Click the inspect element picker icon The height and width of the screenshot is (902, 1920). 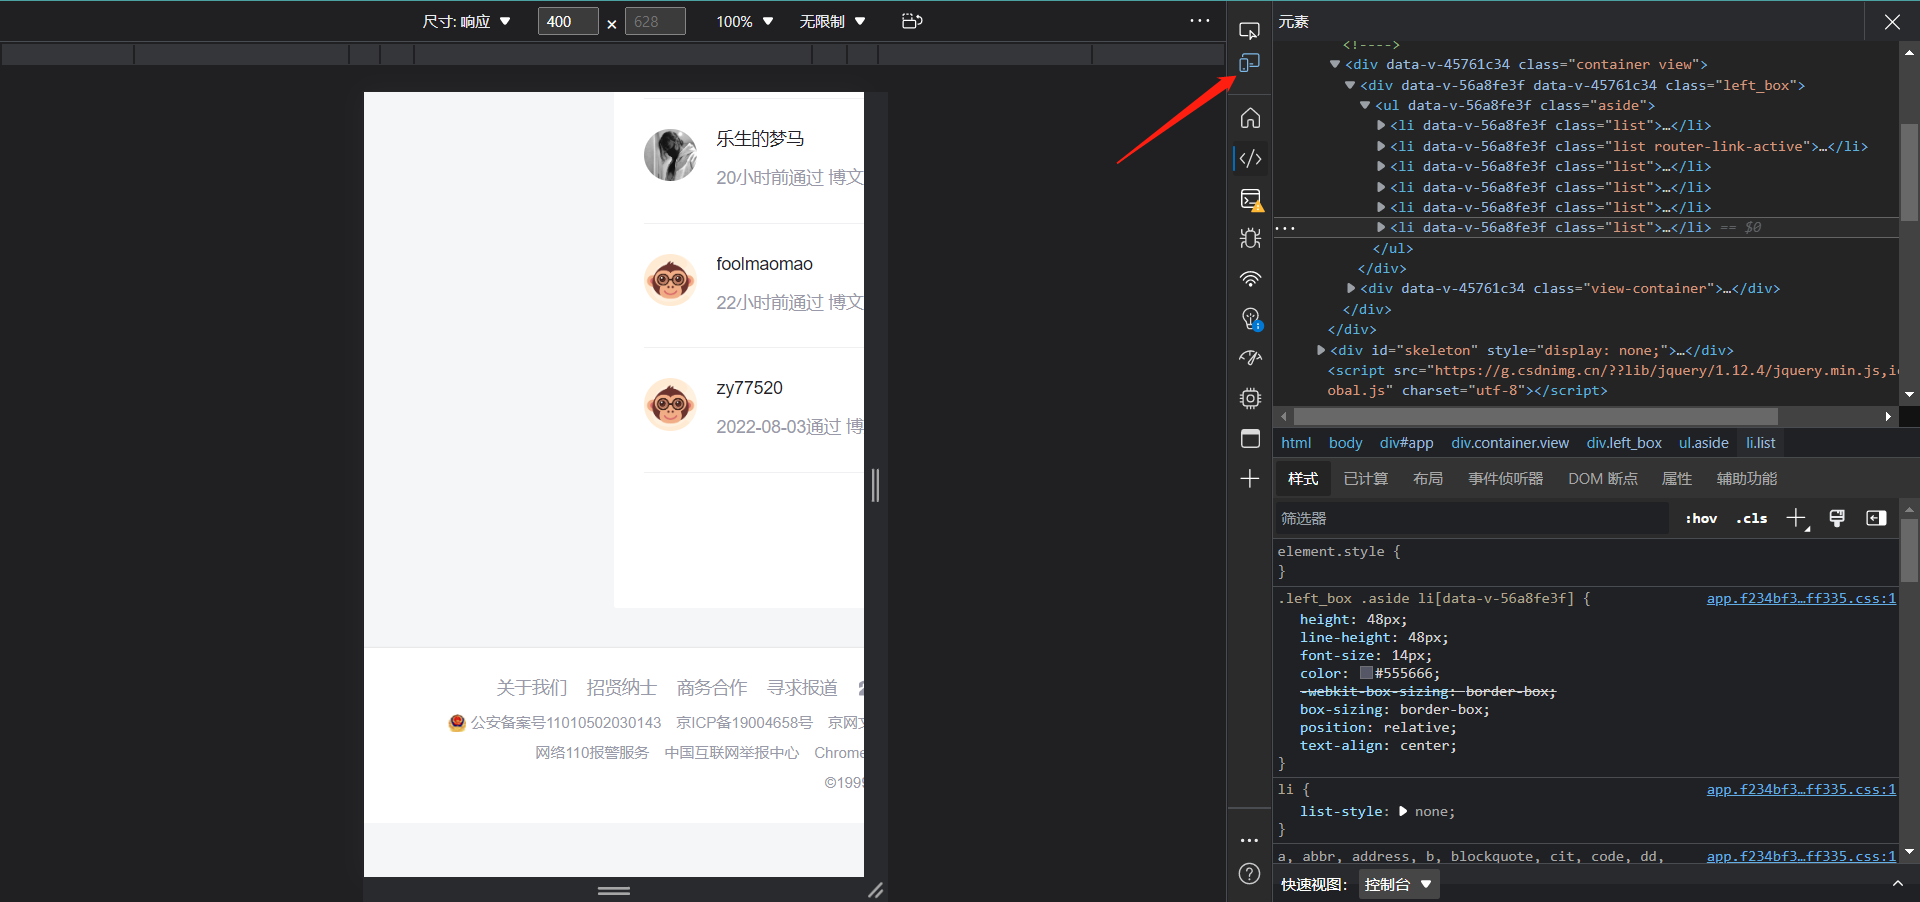(x=1249, y=30)
